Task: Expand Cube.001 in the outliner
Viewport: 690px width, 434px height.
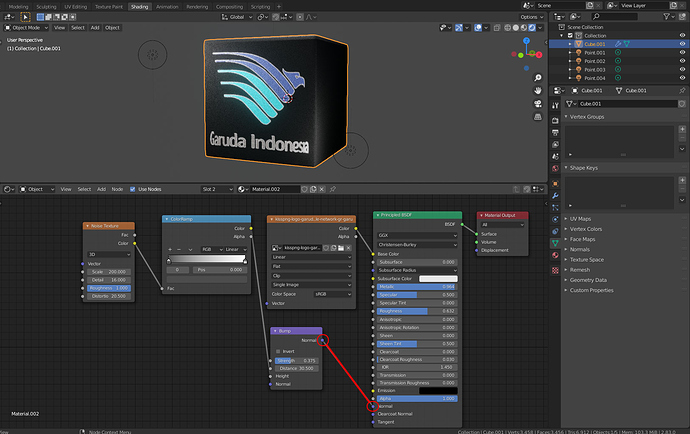Action: (x=570, y=44)
